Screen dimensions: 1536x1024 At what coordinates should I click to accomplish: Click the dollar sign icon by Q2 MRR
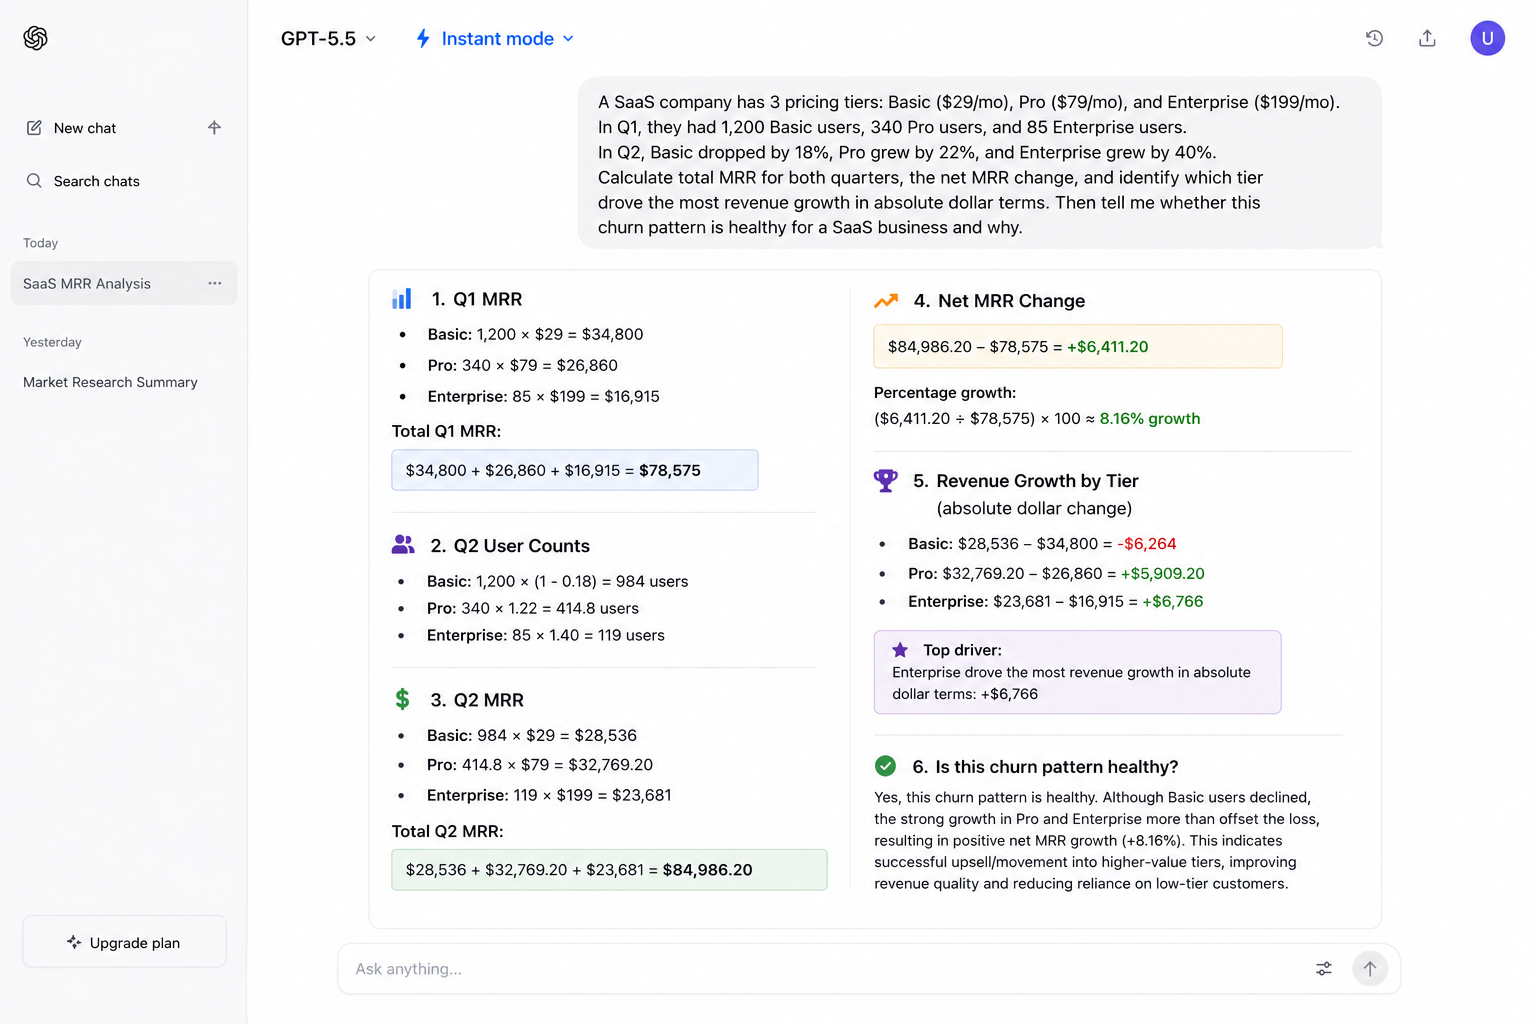pyautogui.click(x=402, y=699)
